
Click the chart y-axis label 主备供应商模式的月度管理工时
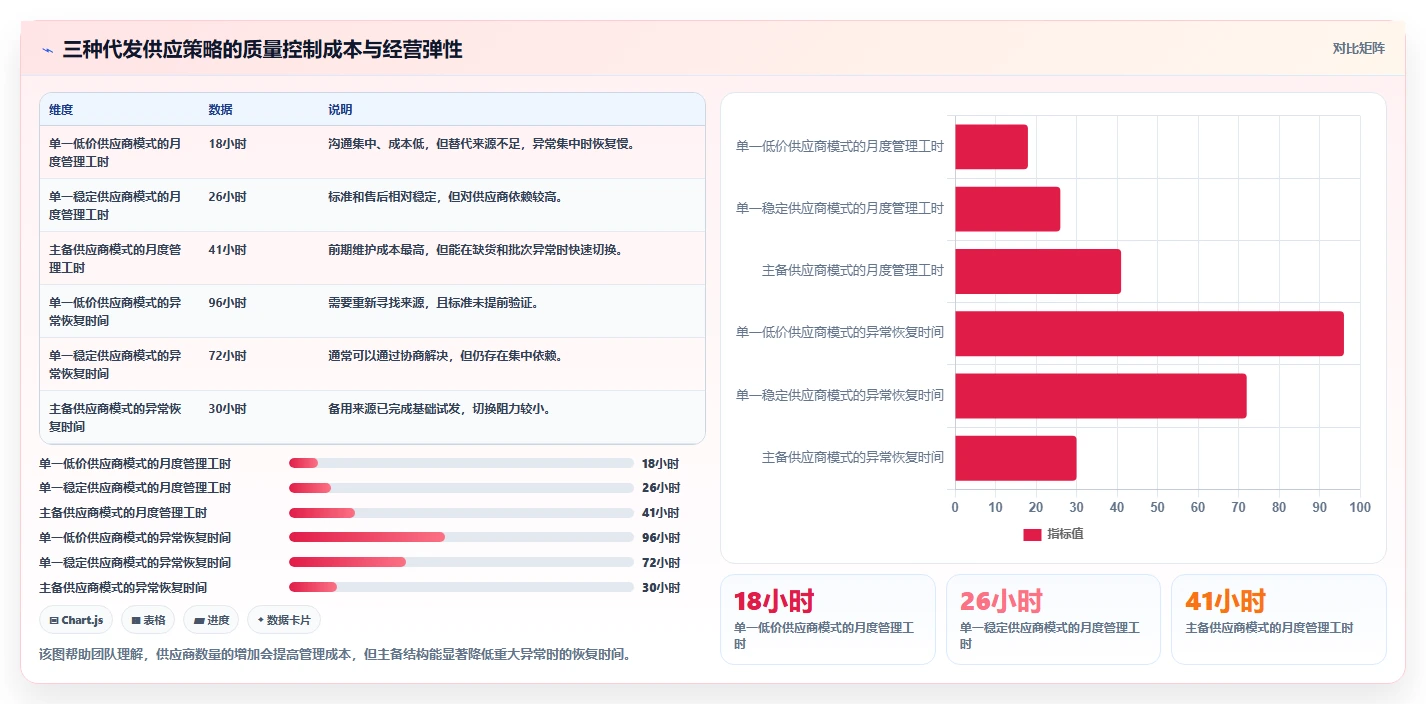853,271
